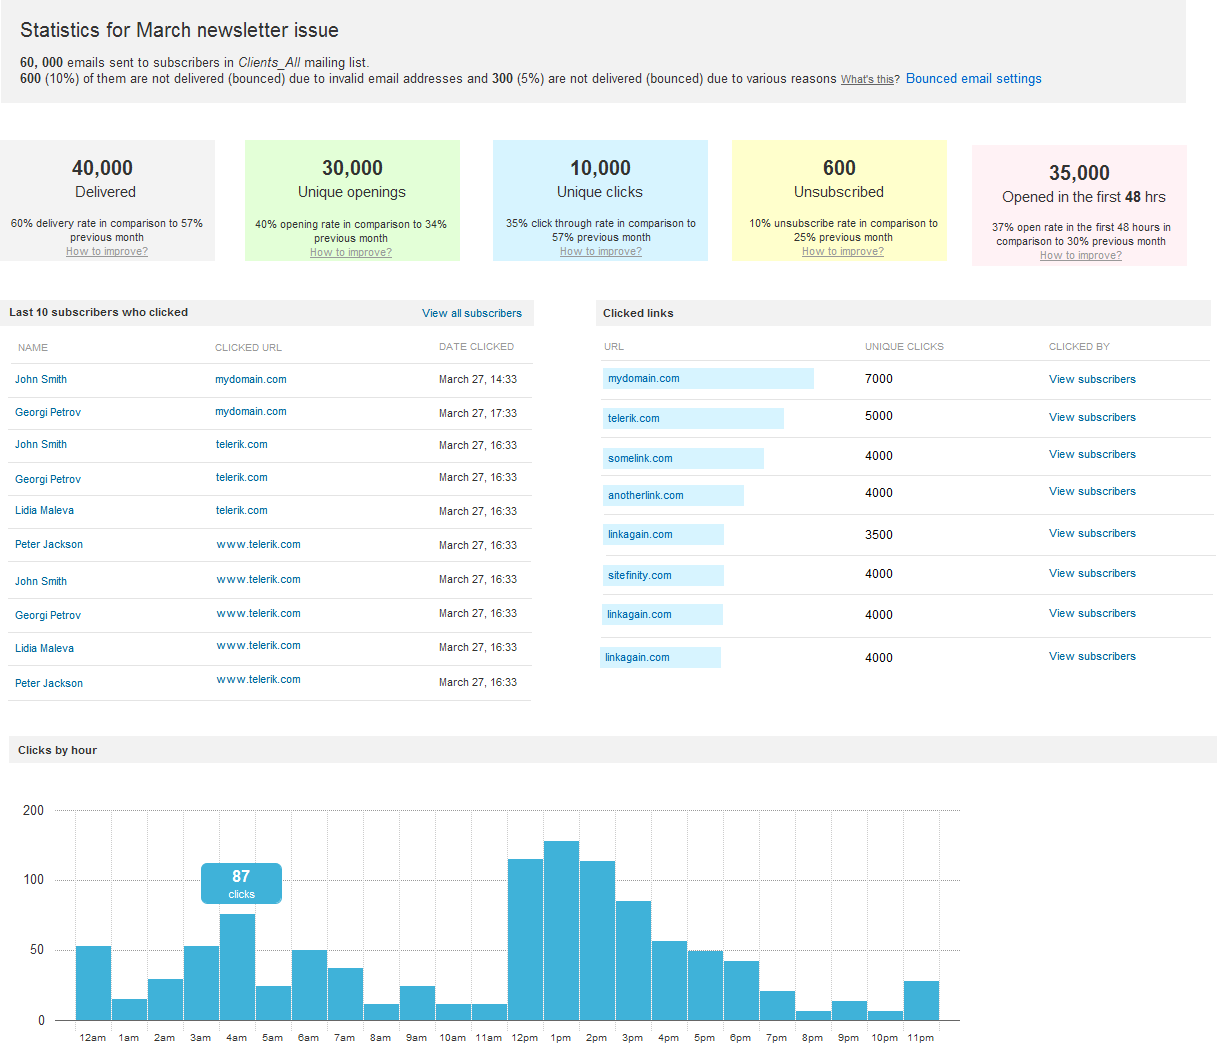The height and width of the screenshot is (1054, 1217).
Task: Select the 11pm bar in the hourly chart
Action: 921,1000
